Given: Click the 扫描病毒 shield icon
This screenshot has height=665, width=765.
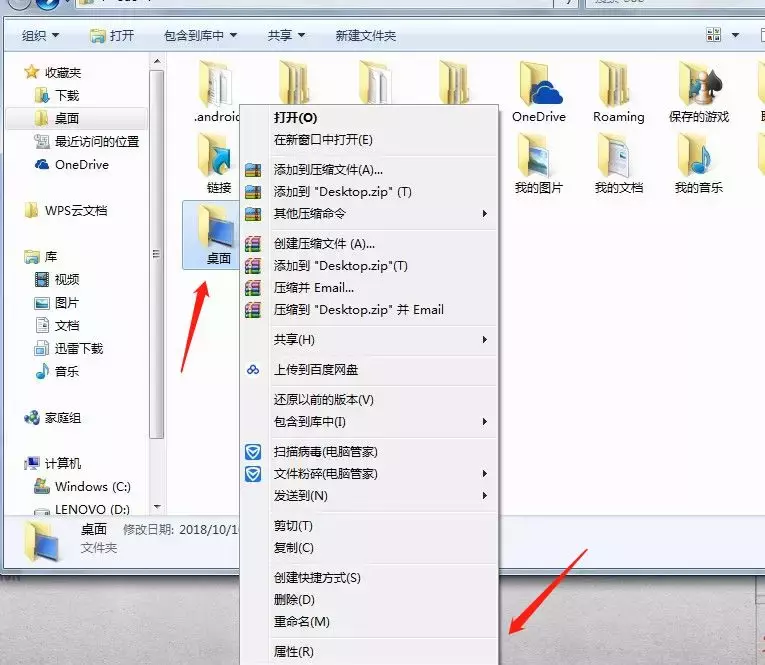Looking at the screenshot, I should coord(253,452).
